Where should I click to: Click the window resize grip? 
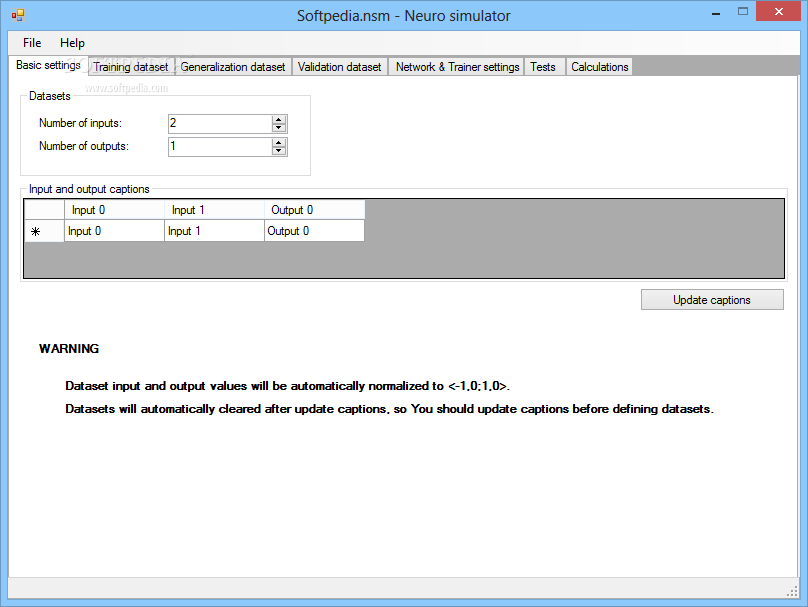click(x=793, y=593)
